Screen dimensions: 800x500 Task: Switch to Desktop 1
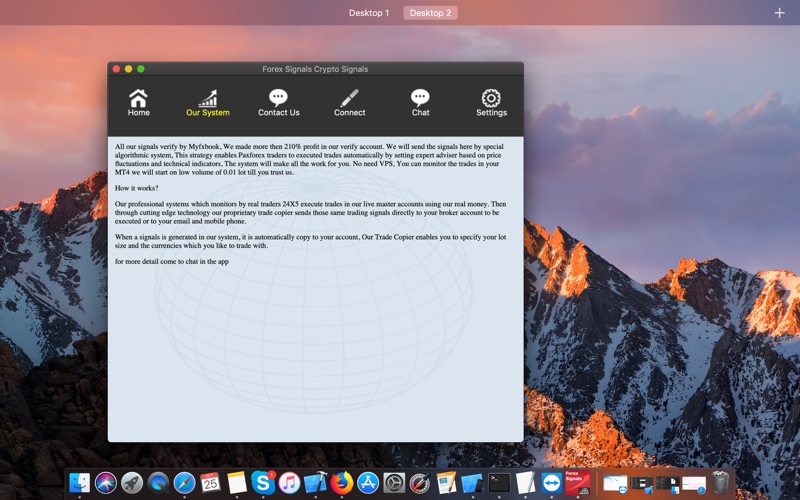tap(369, 13)
